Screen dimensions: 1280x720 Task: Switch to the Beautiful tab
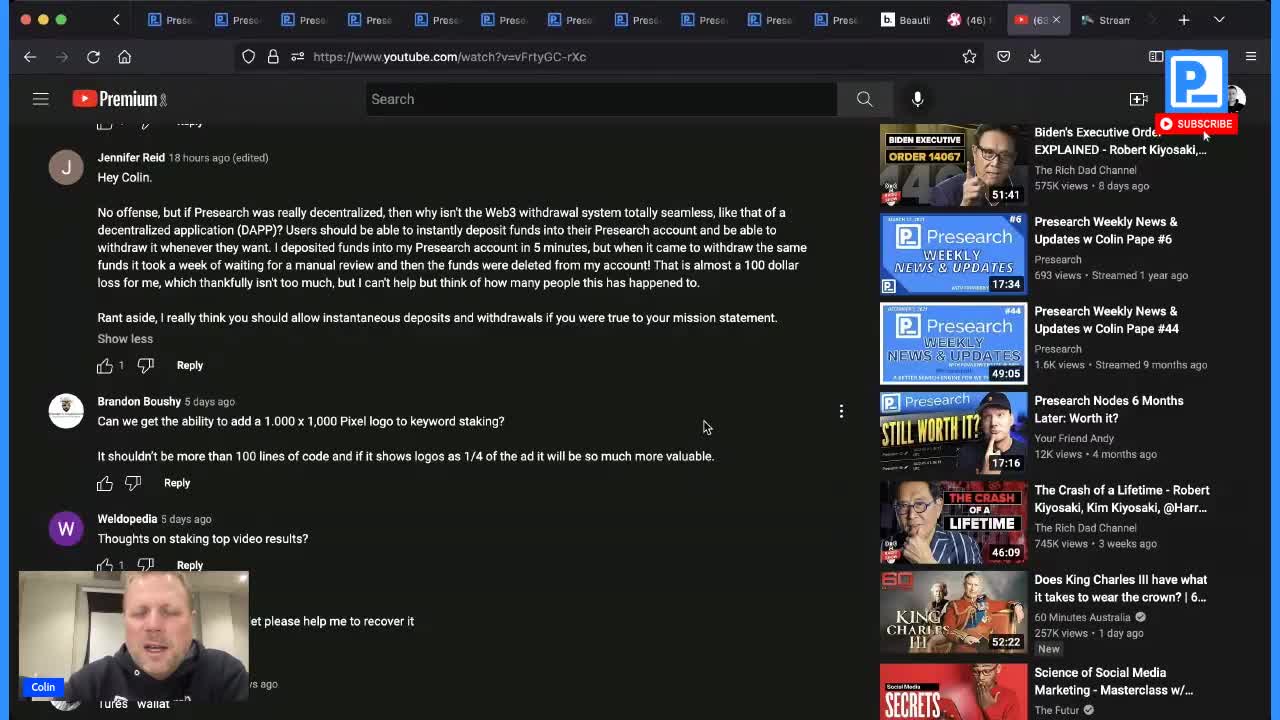[x=906, y=20]
